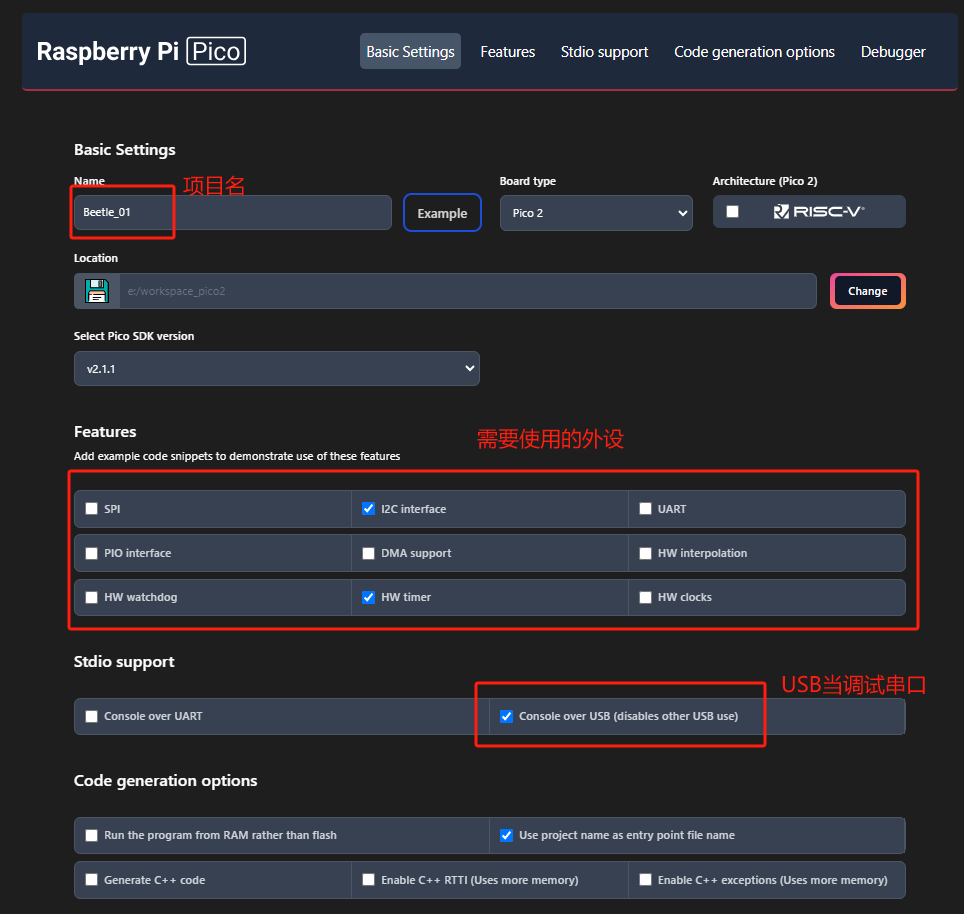Click the 'Code generation options' section heading
The height and width of the screenshot is (914, 964).
click(165, 781)
